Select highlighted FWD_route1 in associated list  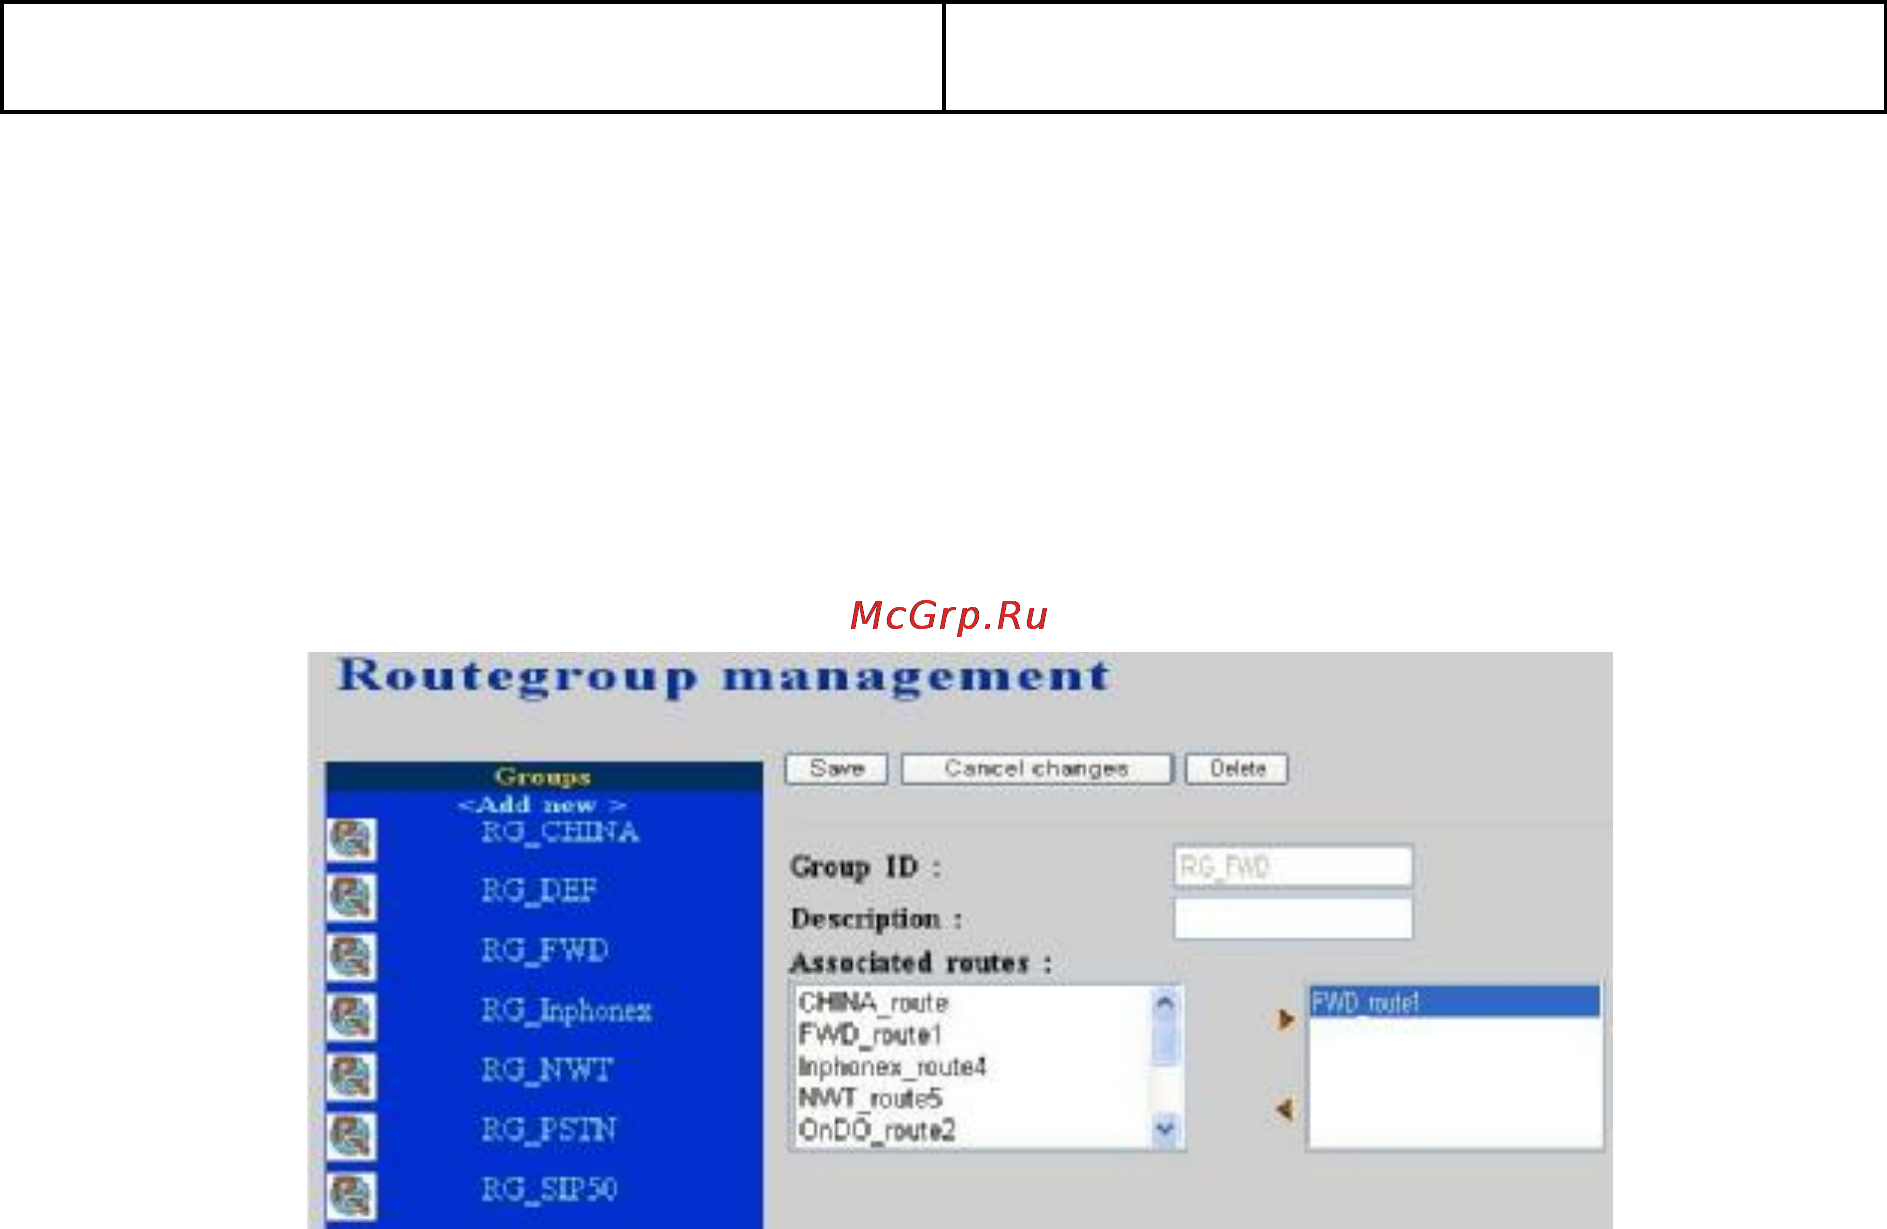click(x=1455, y=1002)
